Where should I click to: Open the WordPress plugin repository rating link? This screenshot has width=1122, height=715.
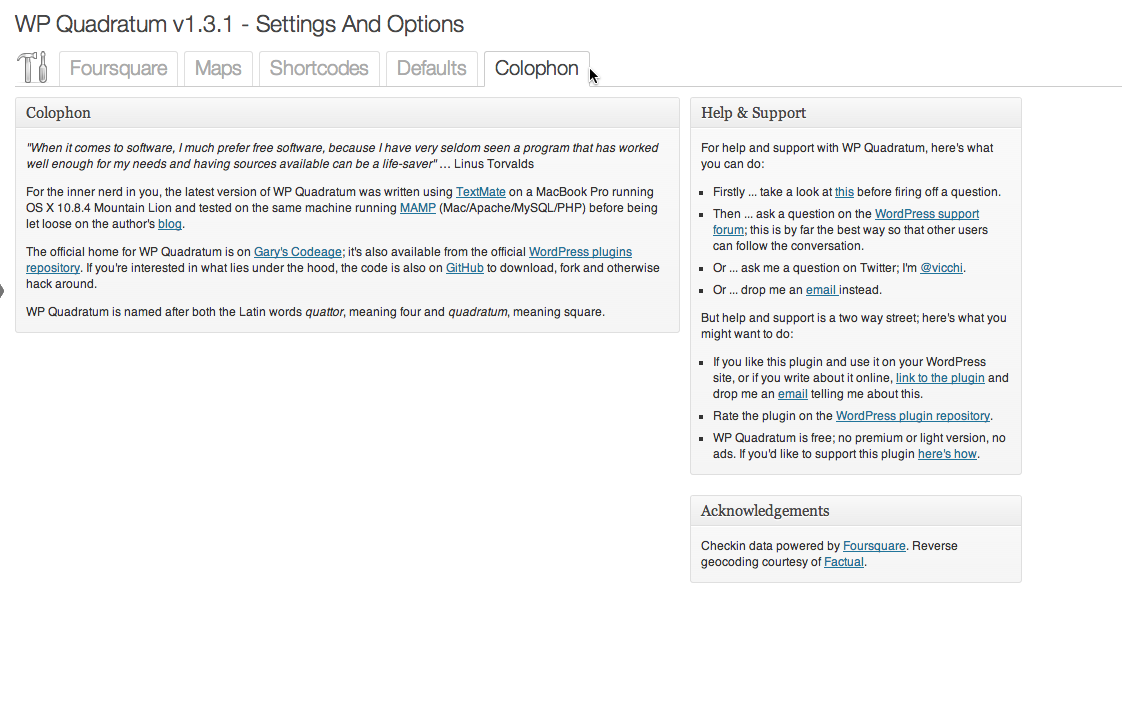[x=913, y=416]
